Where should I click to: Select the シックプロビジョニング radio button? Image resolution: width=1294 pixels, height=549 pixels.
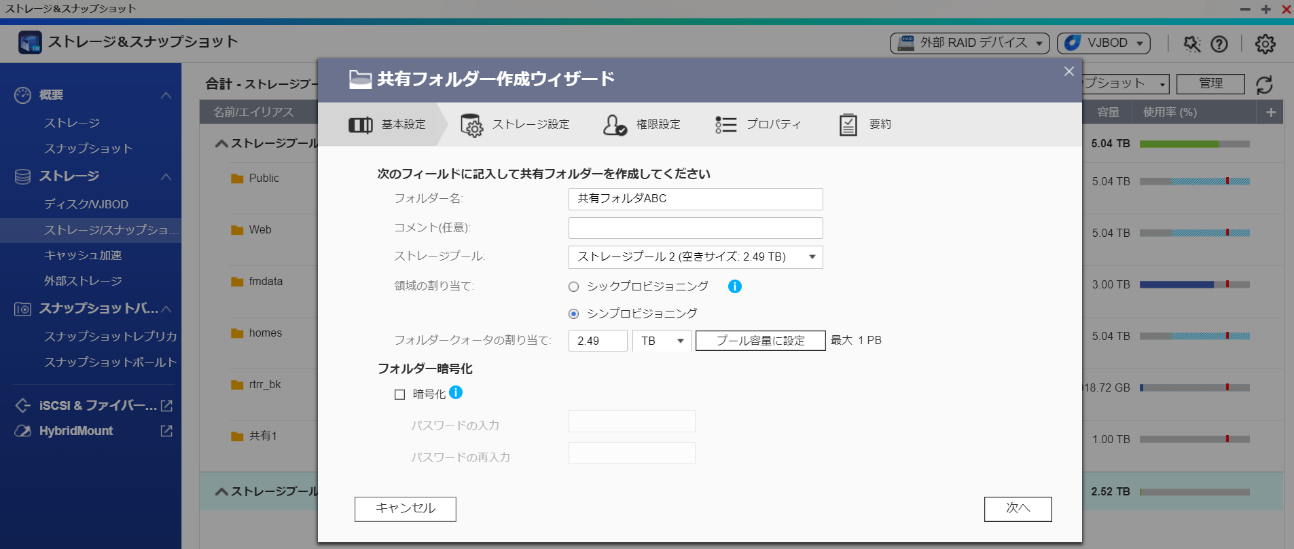coord(574,287)
